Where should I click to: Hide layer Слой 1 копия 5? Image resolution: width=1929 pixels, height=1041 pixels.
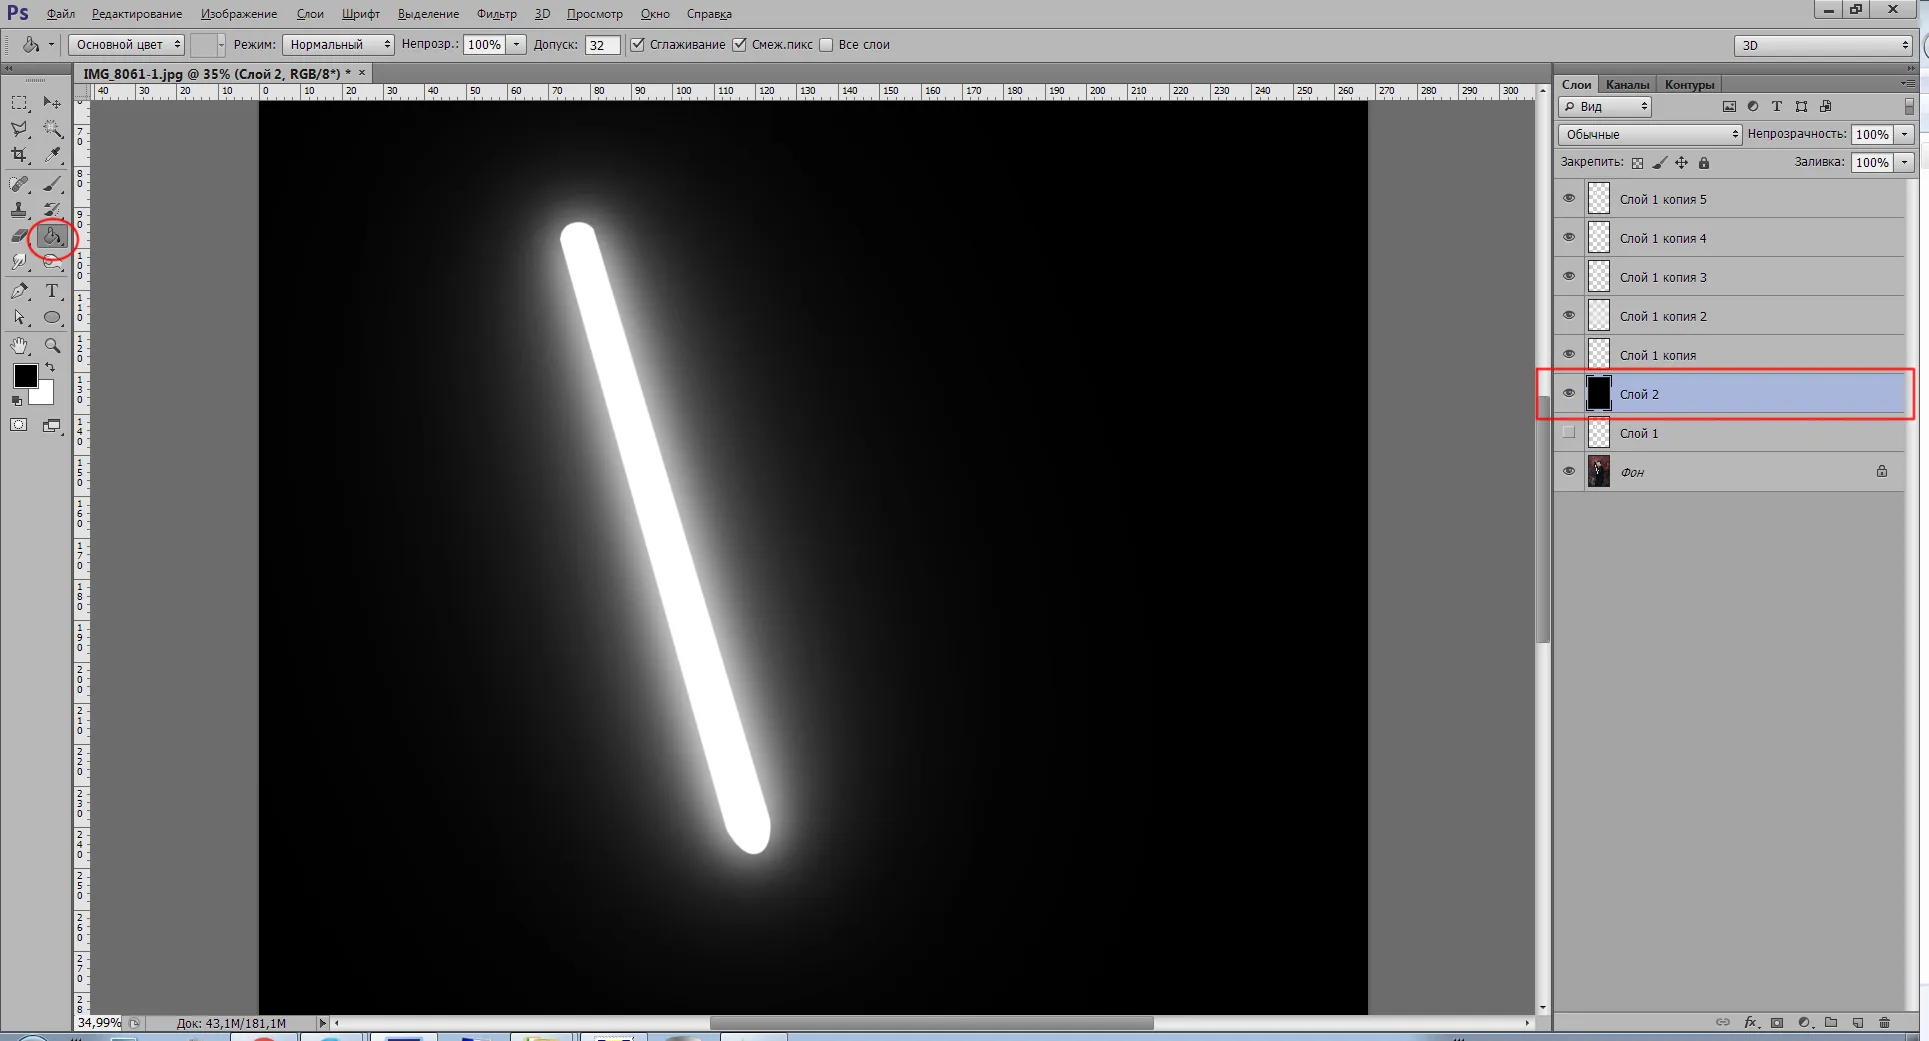[x=1568, y=199]
